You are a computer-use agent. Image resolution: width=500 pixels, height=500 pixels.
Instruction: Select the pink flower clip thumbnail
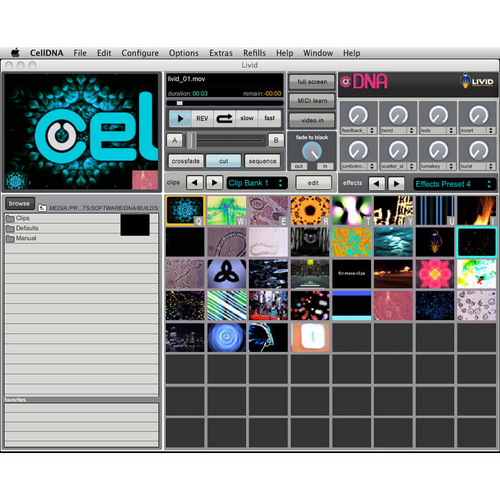click(x=435, y=274)
